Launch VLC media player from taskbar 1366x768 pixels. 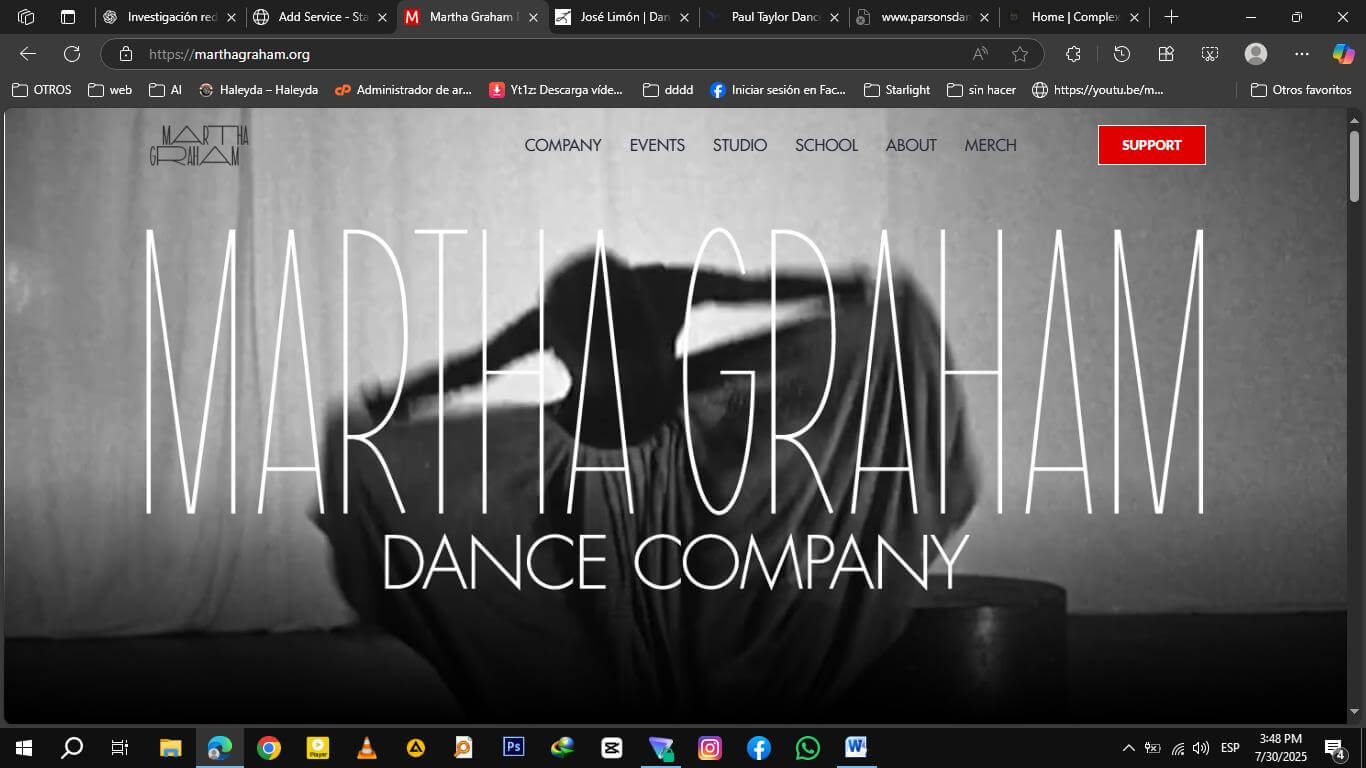pyautogui.click(x=367, y=747)
